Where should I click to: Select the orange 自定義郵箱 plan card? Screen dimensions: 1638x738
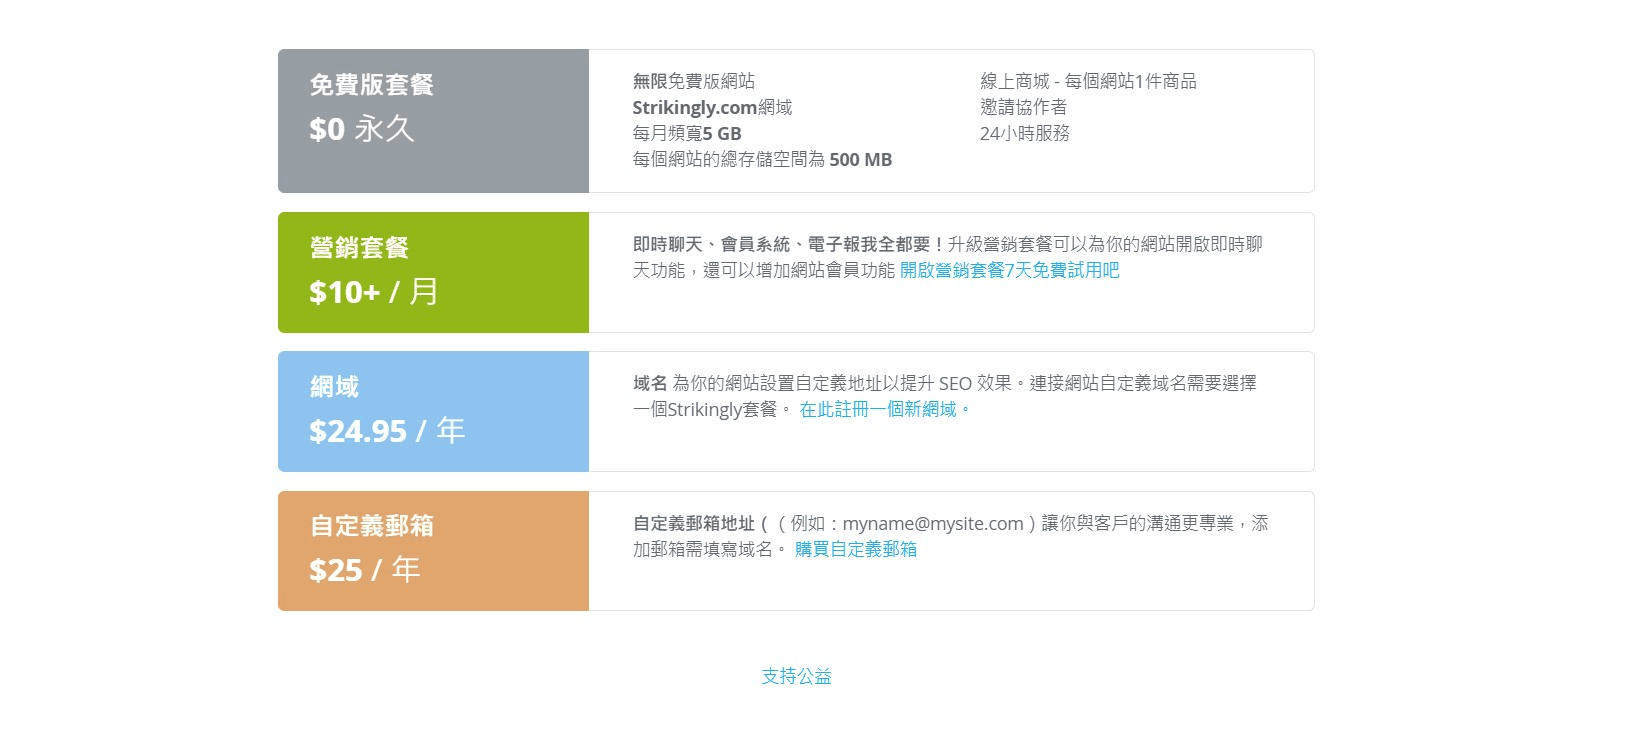[x=433, y=551]
